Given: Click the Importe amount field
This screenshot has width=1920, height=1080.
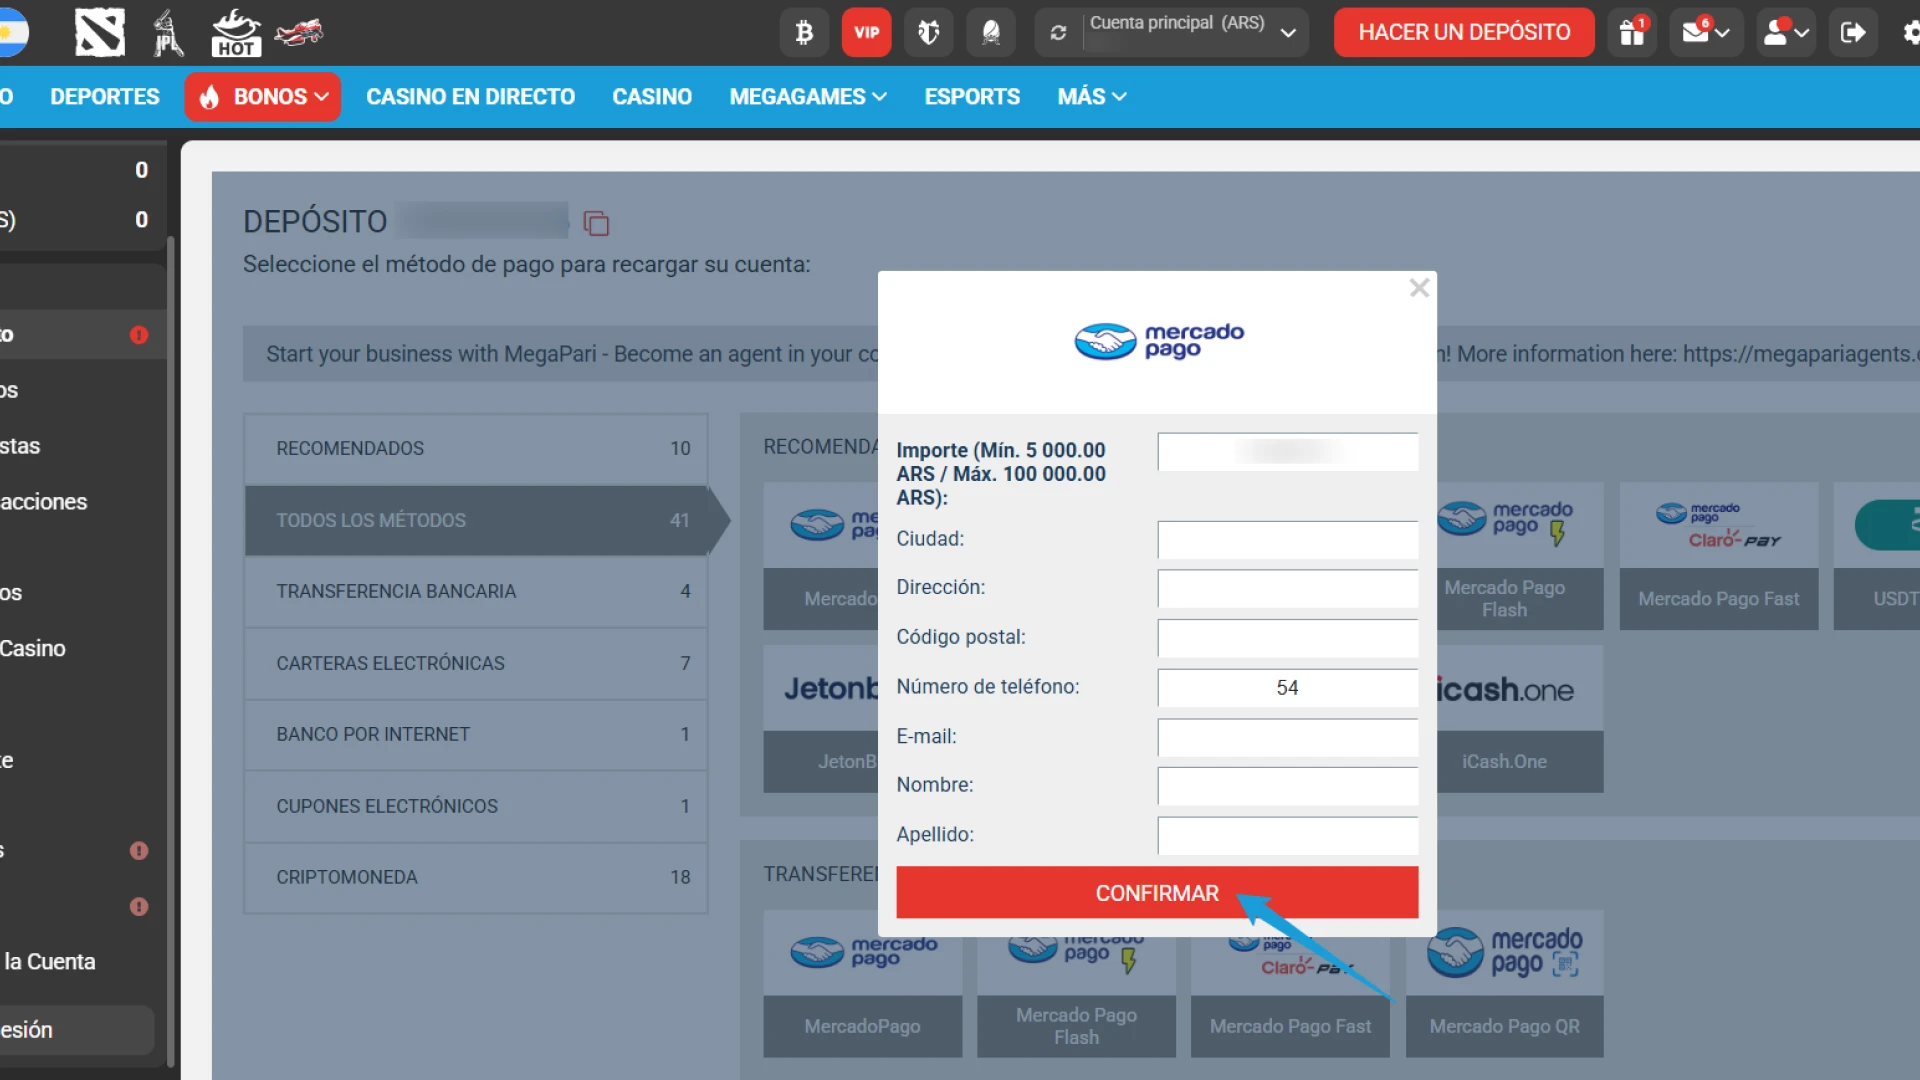Looking at the screenshot, I should (x=1287, y=452).
